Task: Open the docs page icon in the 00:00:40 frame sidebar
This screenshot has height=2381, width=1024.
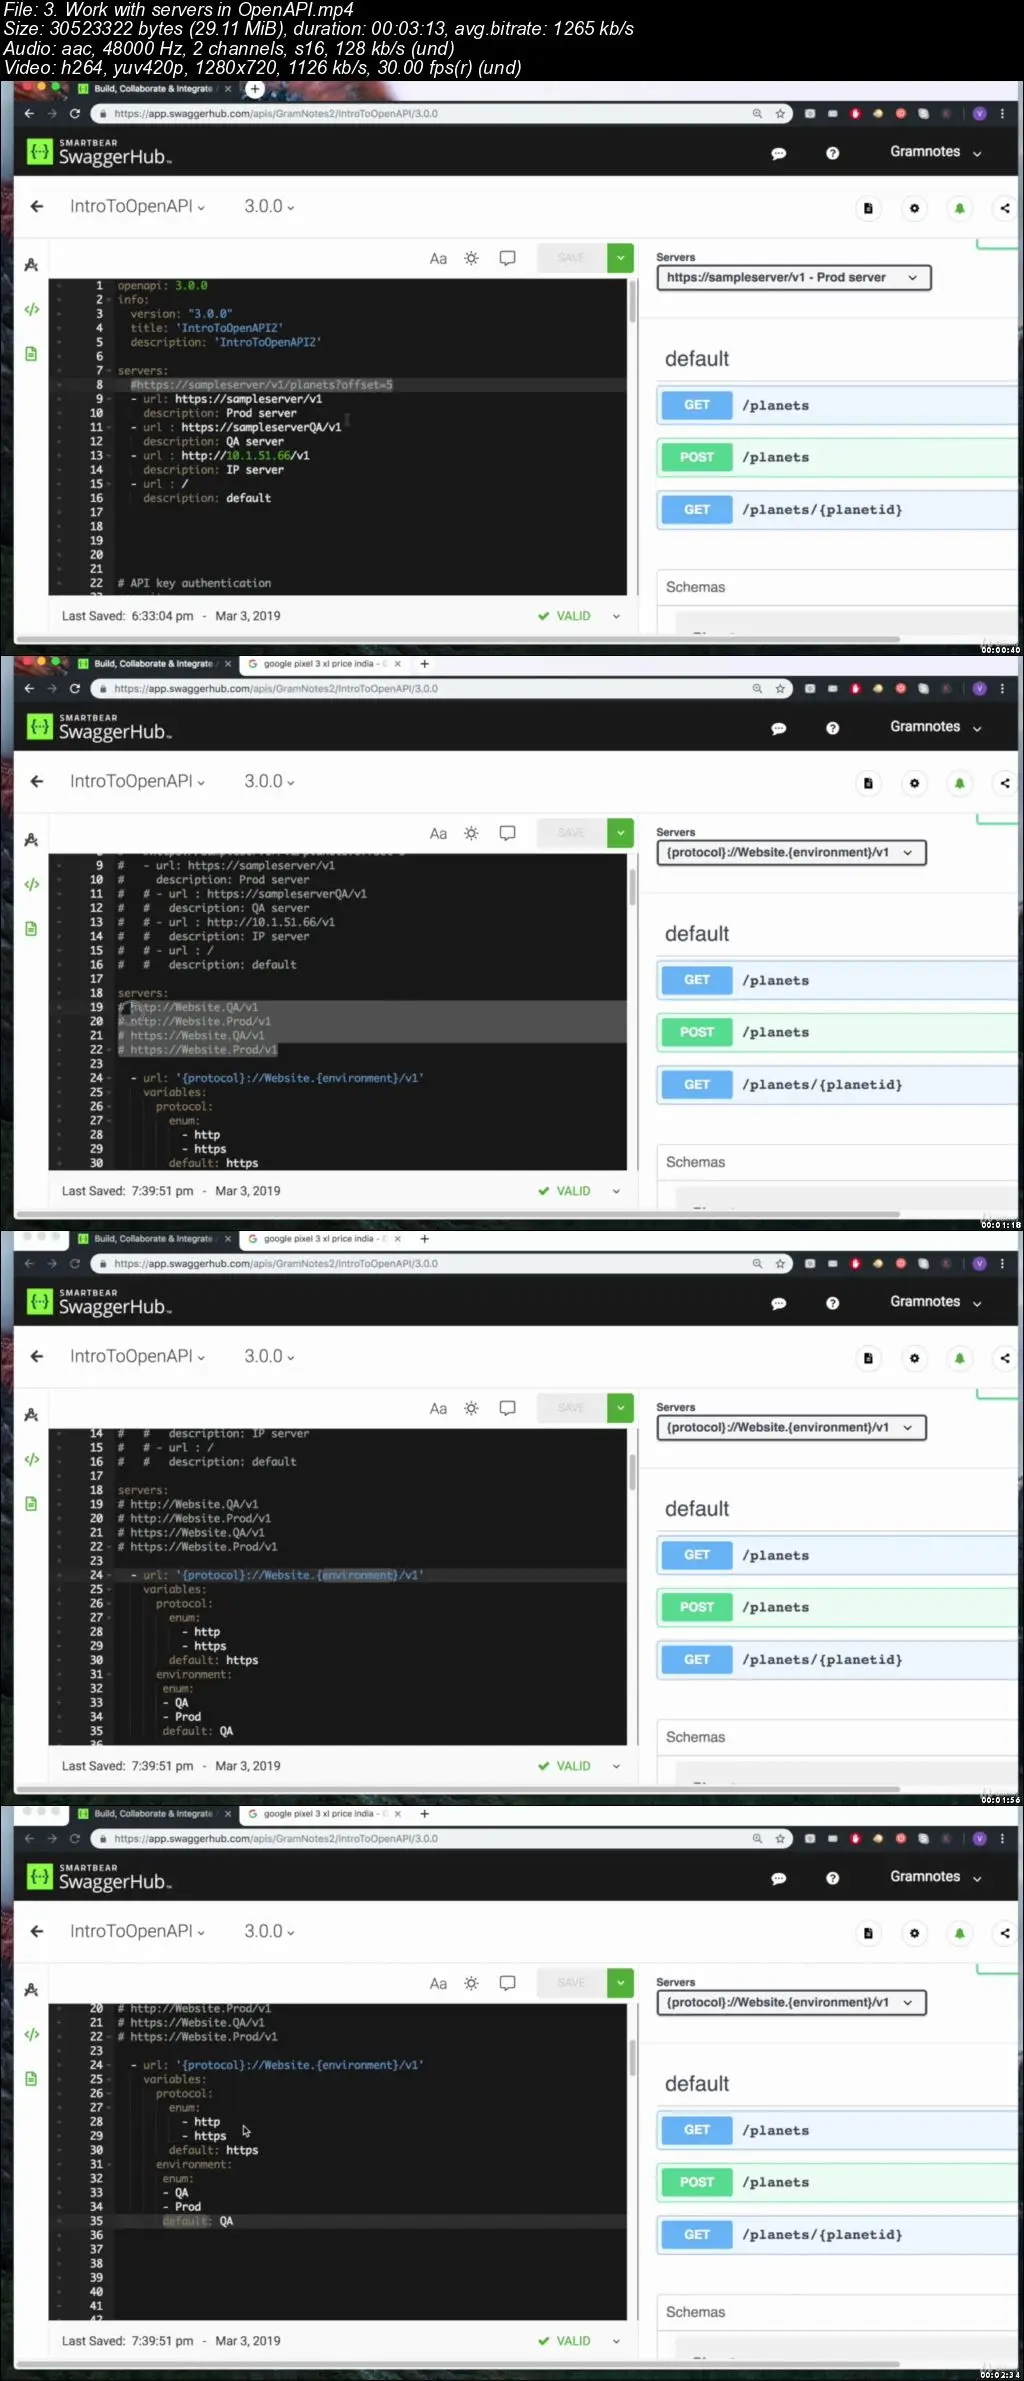Action: pyautogui.click(x=31, y=354)
